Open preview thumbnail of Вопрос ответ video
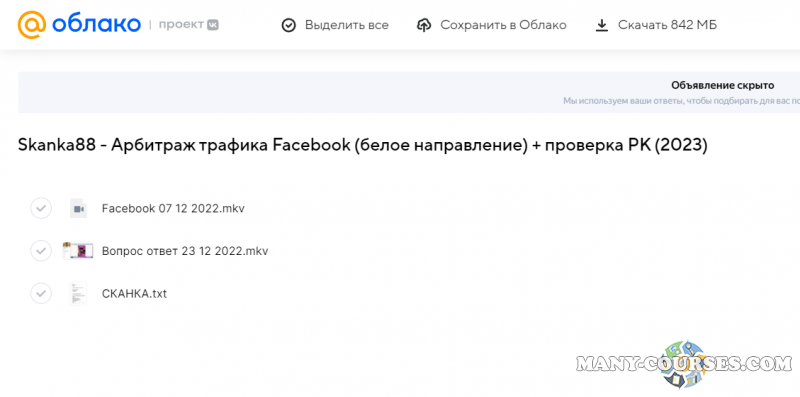This screenshot has width=800, height=397. [x=78, y=251]
